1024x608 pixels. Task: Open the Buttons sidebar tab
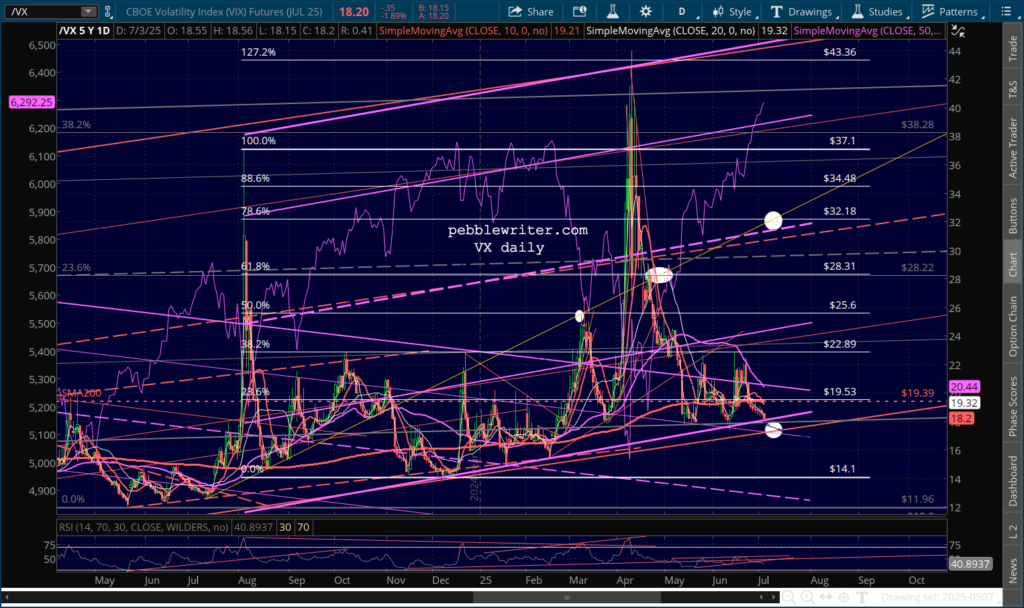click(x=1013, y=215)
